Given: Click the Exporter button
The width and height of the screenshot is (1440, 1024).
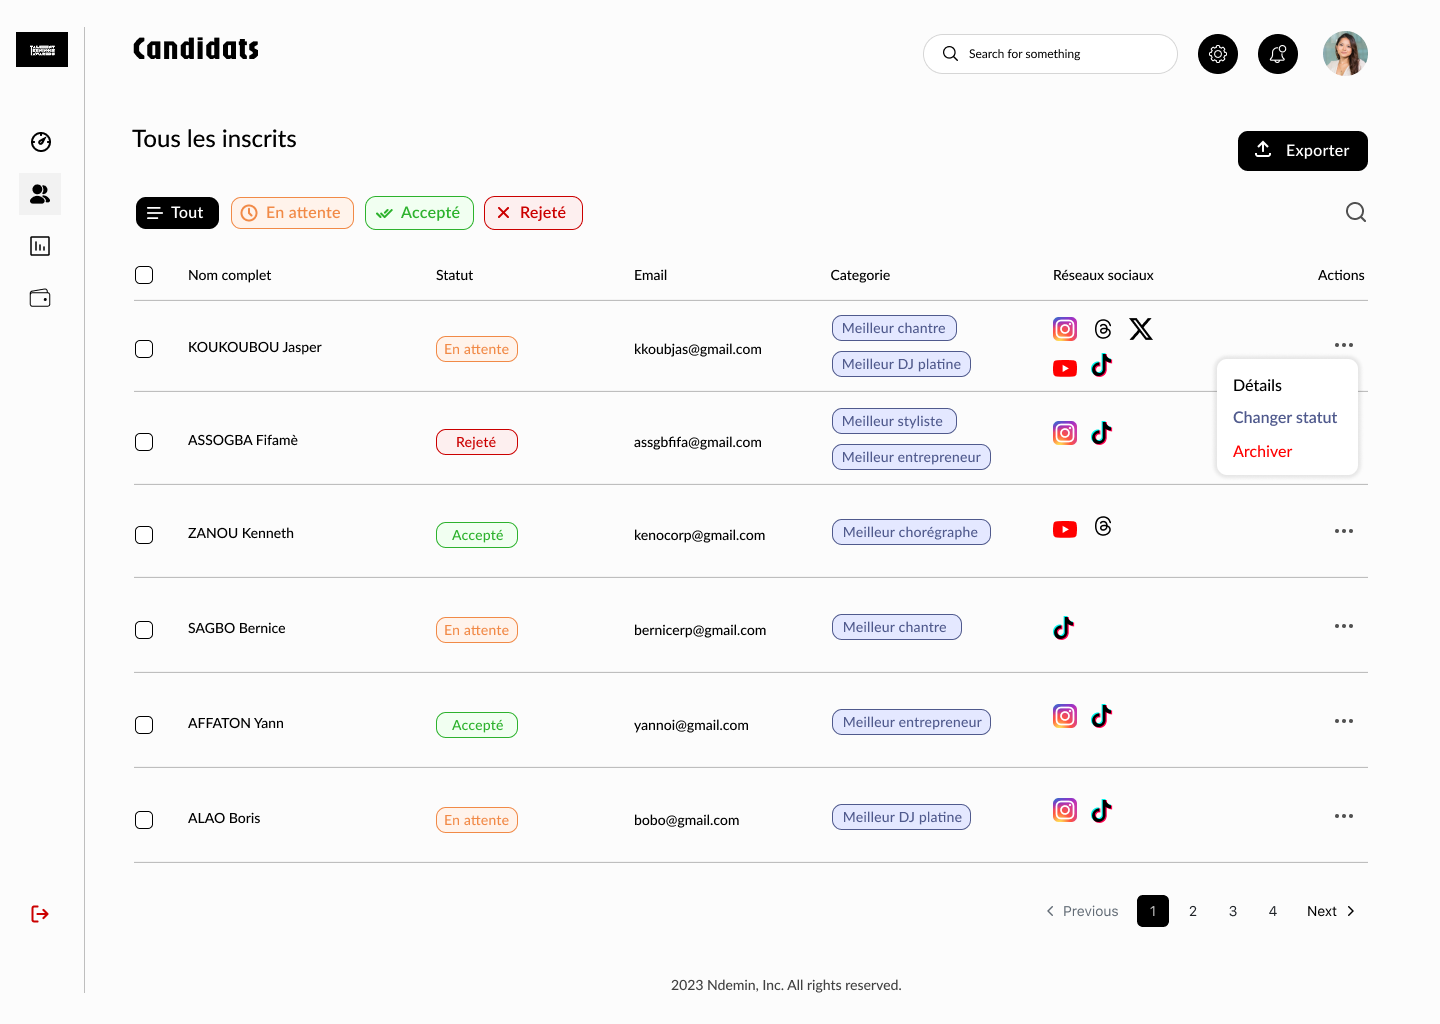Looking at the screenshot, I should coord(1303,151).
